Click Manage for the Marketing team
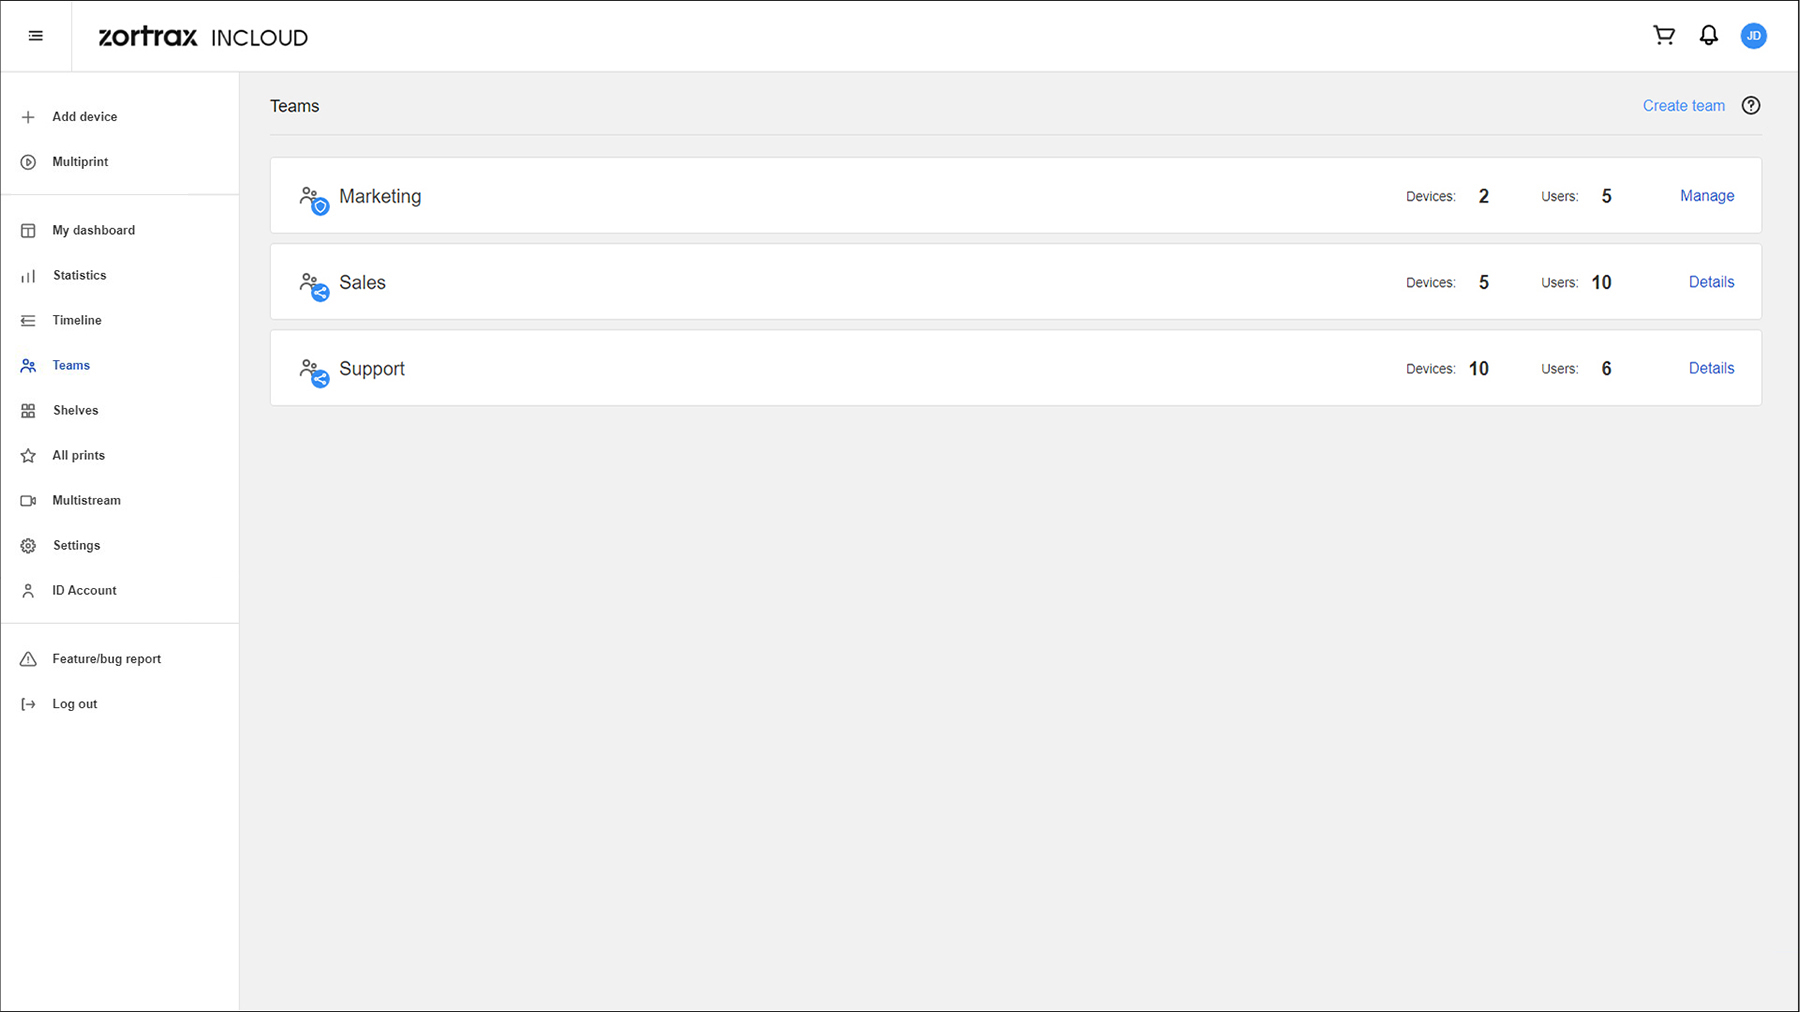 point(1707,196)
